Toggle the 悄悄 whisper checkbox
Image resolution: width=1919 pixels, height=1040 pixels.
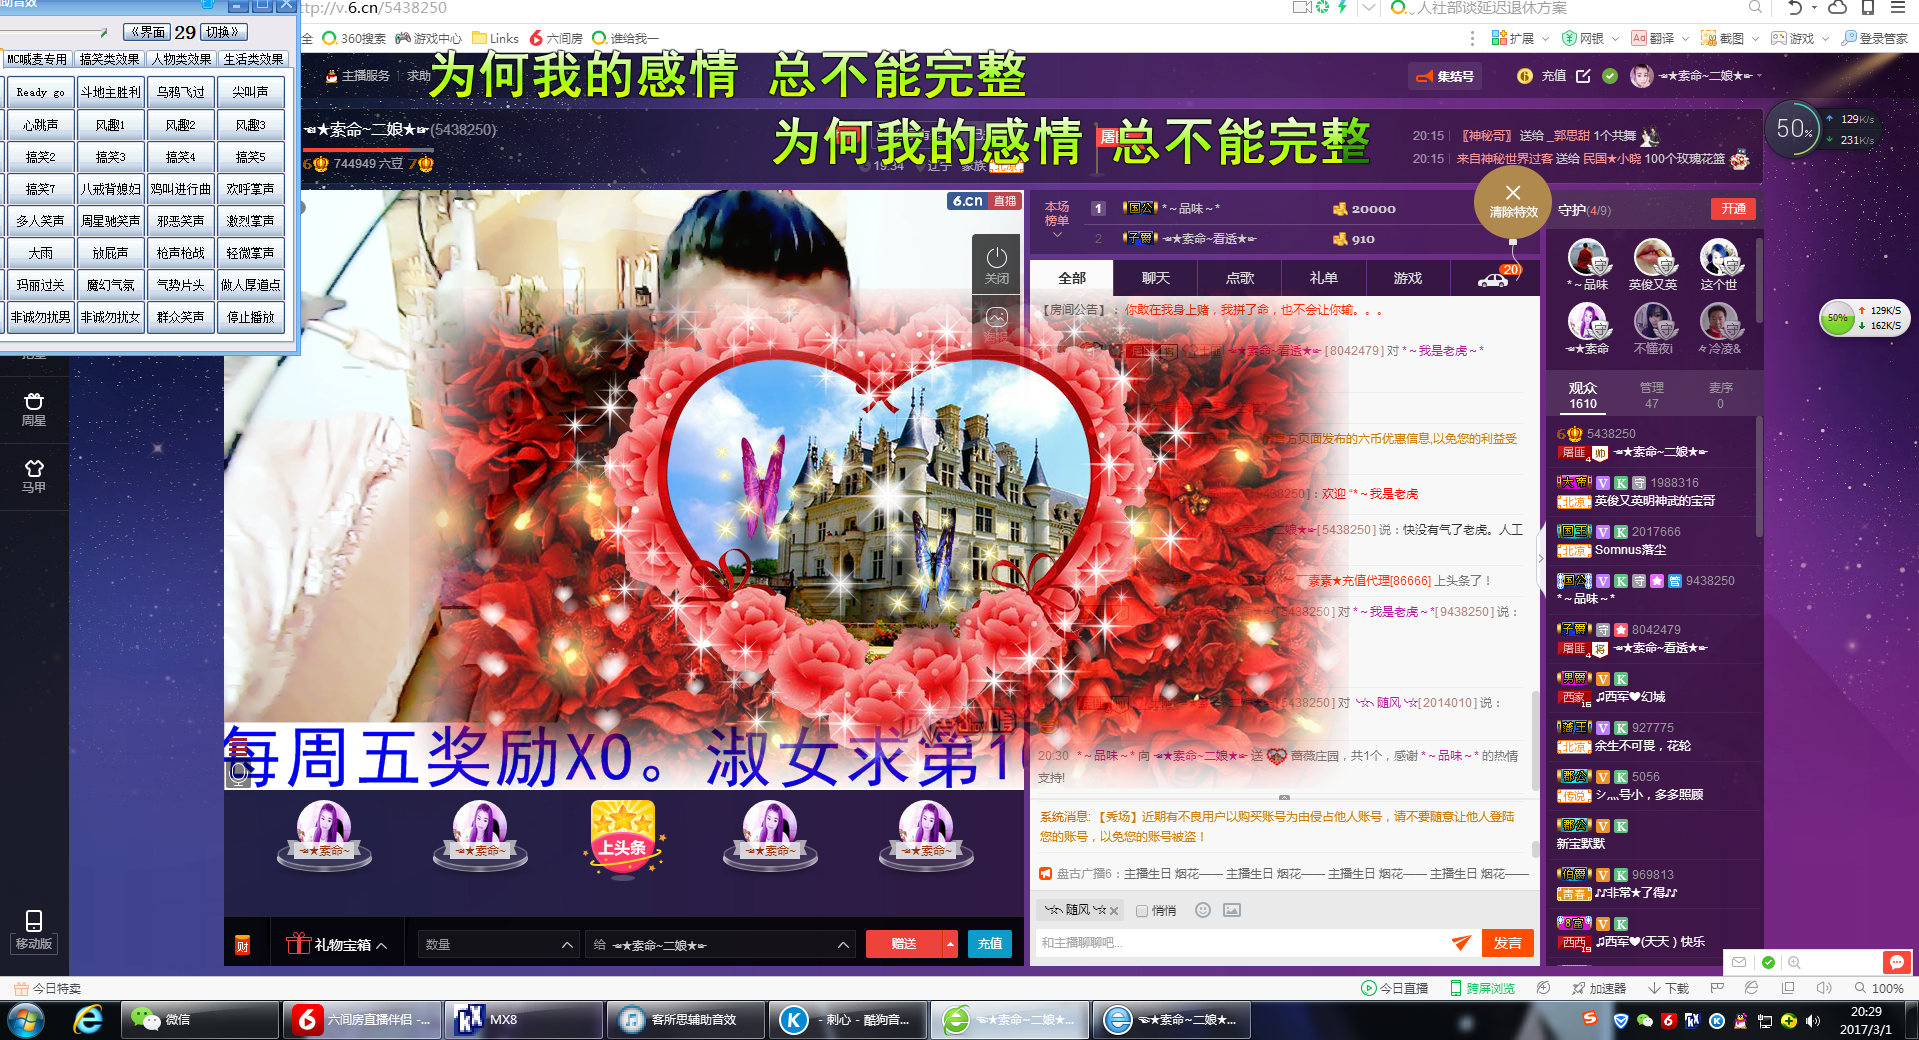(x=1141, y=911)
